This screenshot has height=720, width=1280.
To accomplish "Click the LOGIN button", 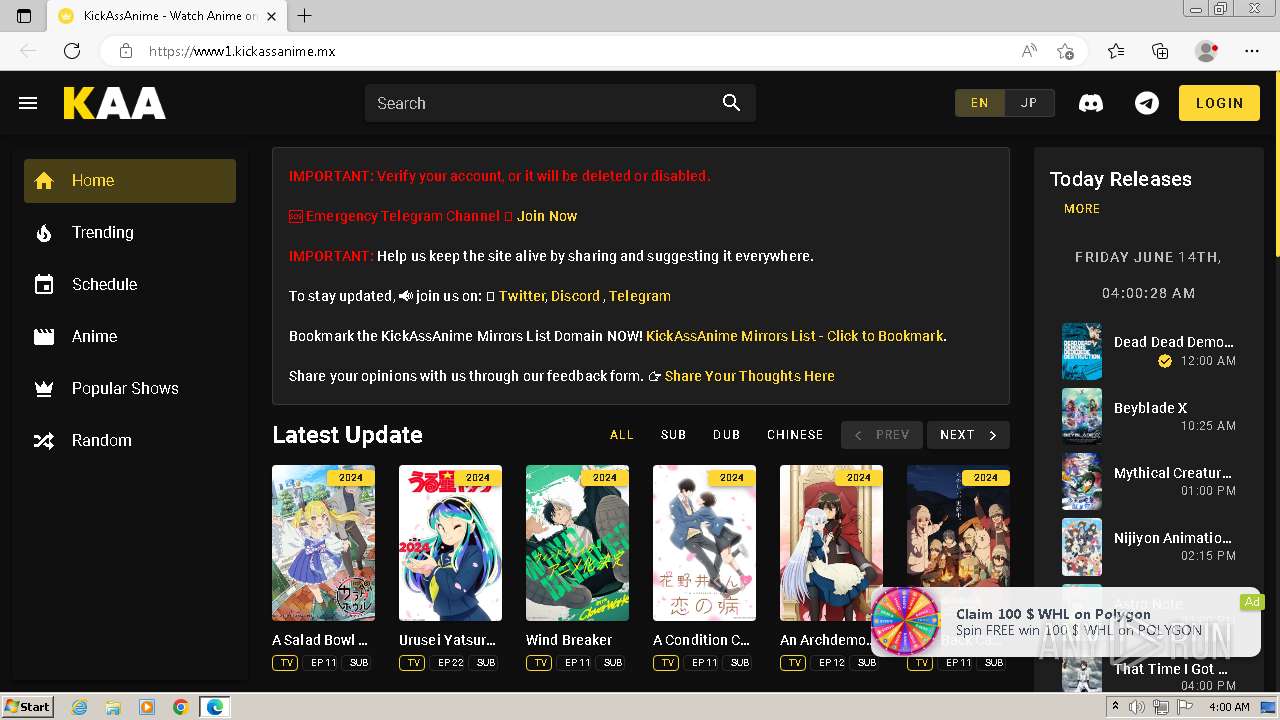I will tap(1219, 103).
